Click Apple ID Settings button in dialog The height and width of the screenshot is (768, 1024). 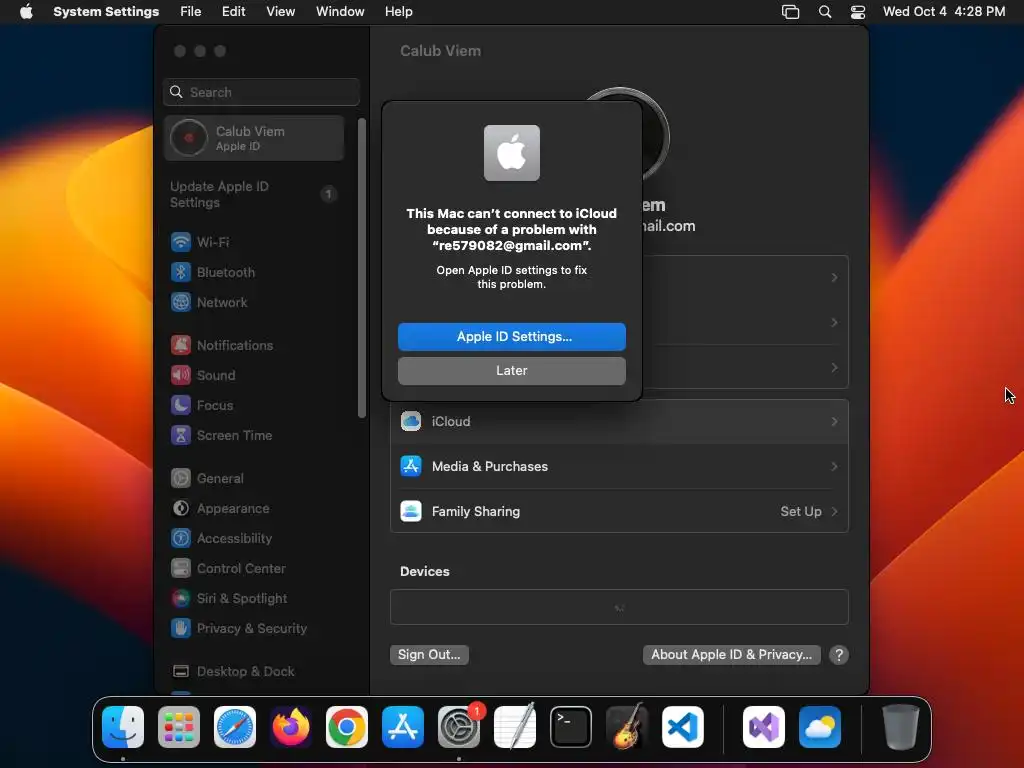(511, 337)
